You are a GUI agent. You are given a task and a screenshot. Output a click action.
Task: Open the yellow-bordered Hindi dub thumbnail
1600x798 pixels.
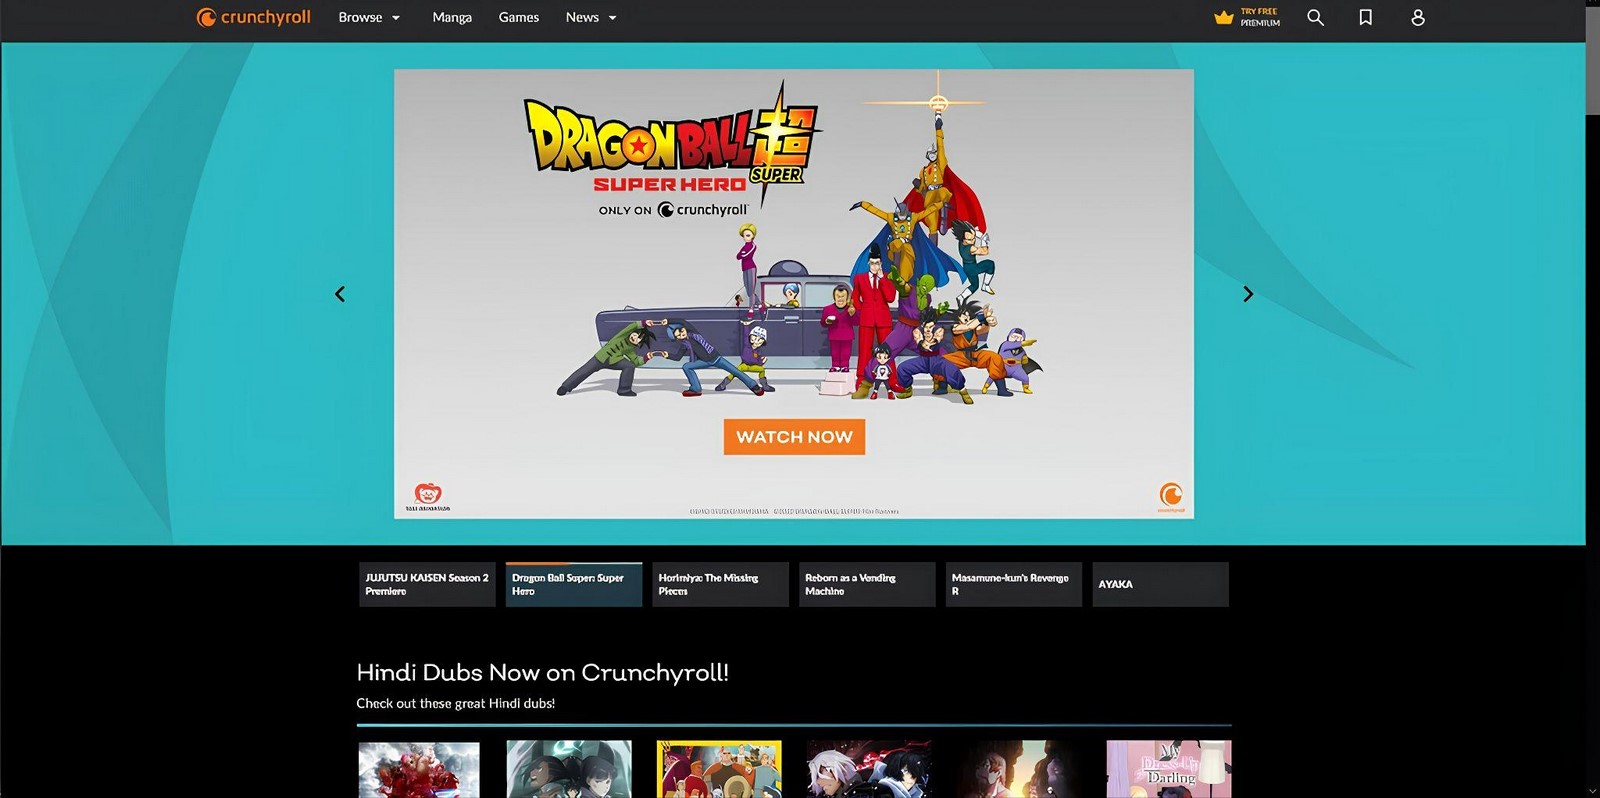click(719, 769)
